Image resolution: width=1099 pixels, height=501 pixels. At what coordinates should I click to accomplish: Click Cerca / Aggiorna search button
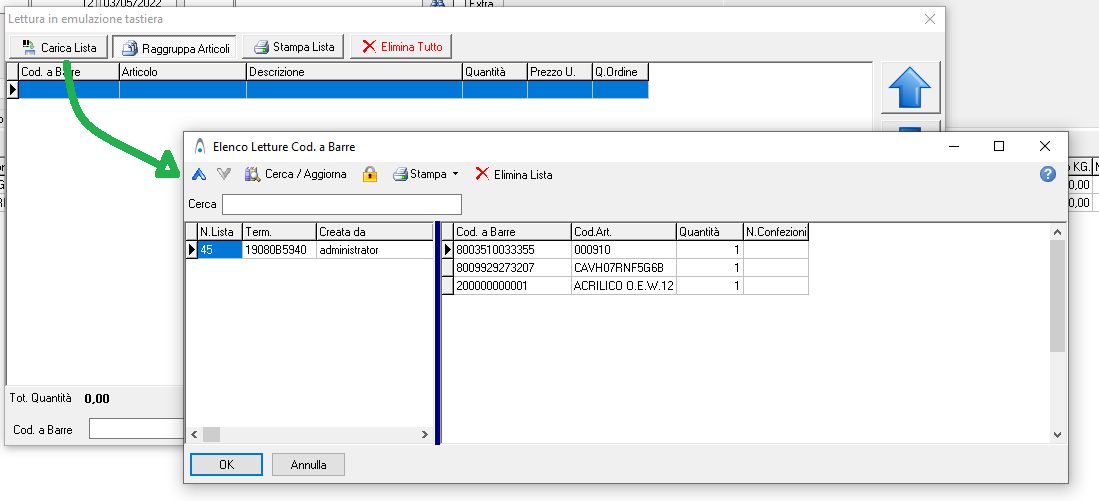[x=296, y=174]
